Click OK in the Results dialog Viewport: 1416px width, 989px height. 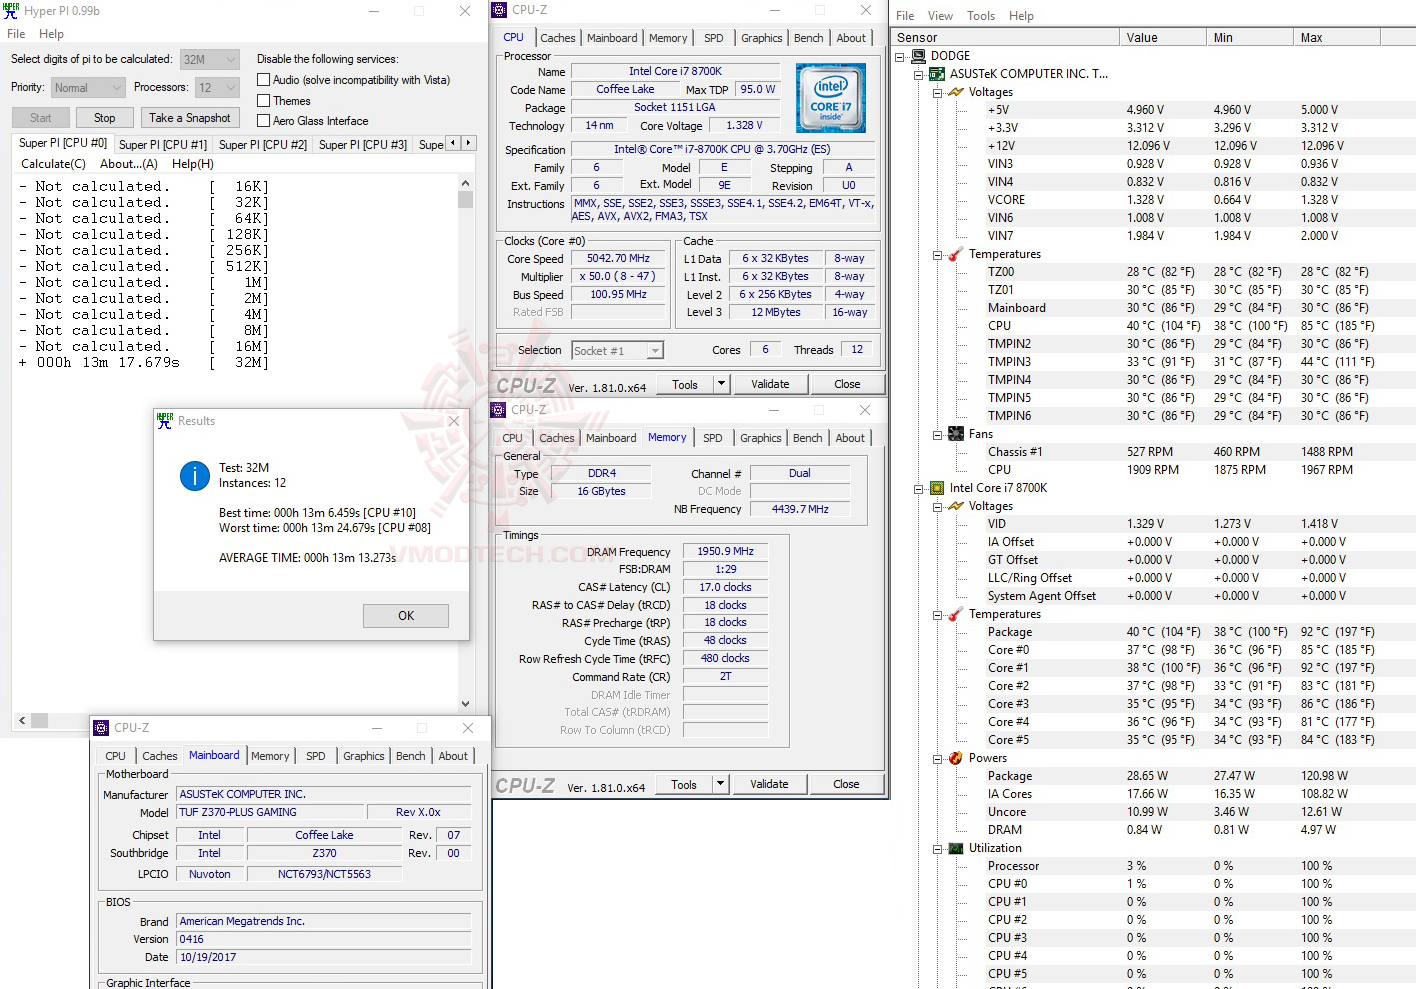coord(406,616)
